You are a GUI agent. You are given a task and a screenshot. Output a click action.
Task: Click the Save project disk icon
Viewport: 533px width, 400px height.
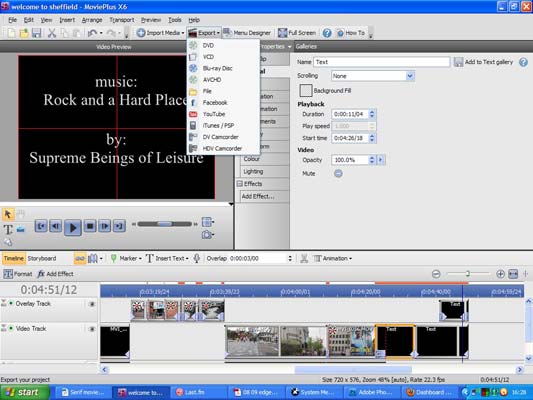click(x=36, y=33)
